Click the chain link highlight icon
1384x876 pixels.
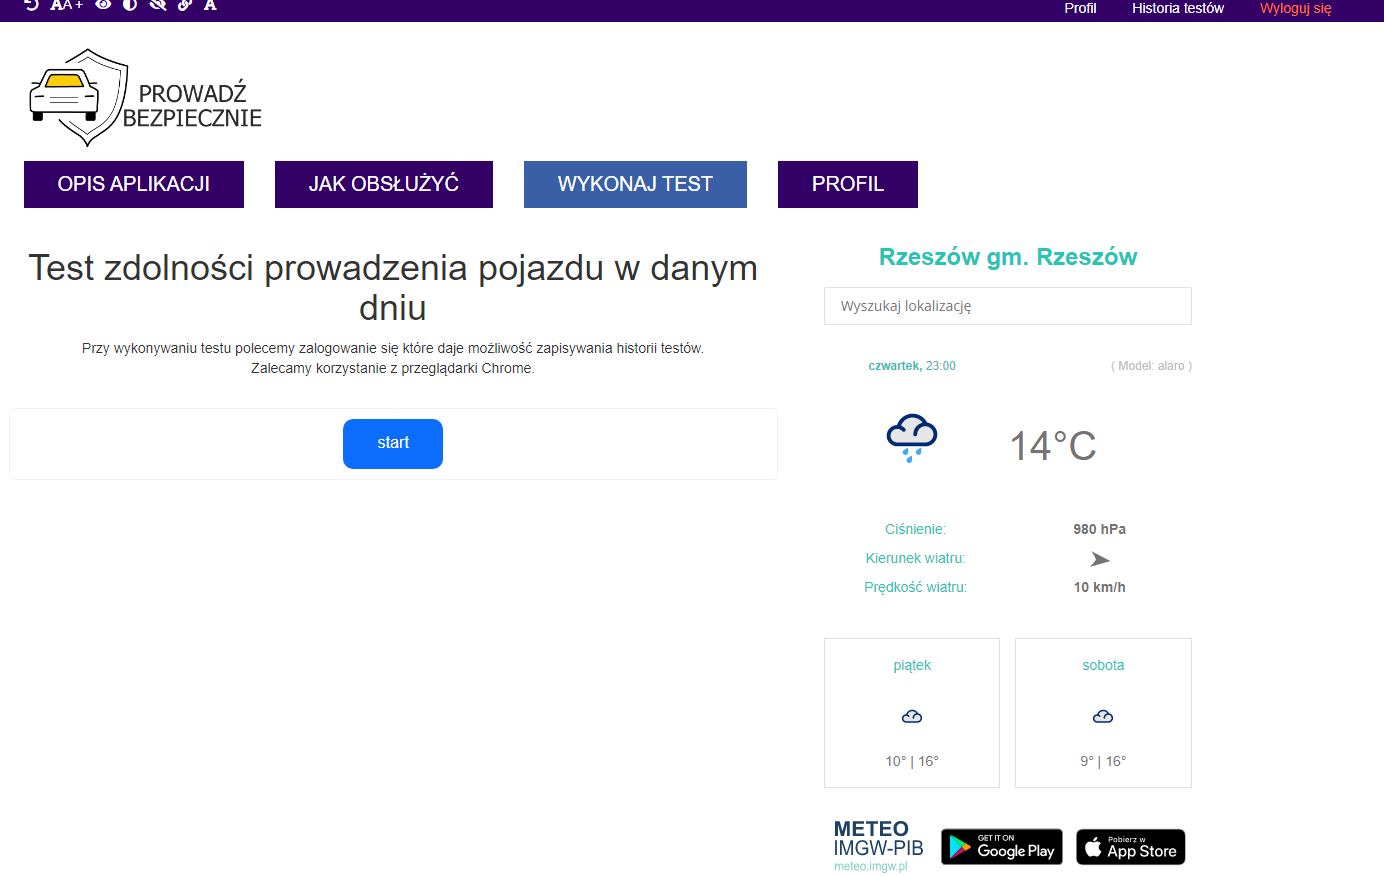[x=184, y=5]
